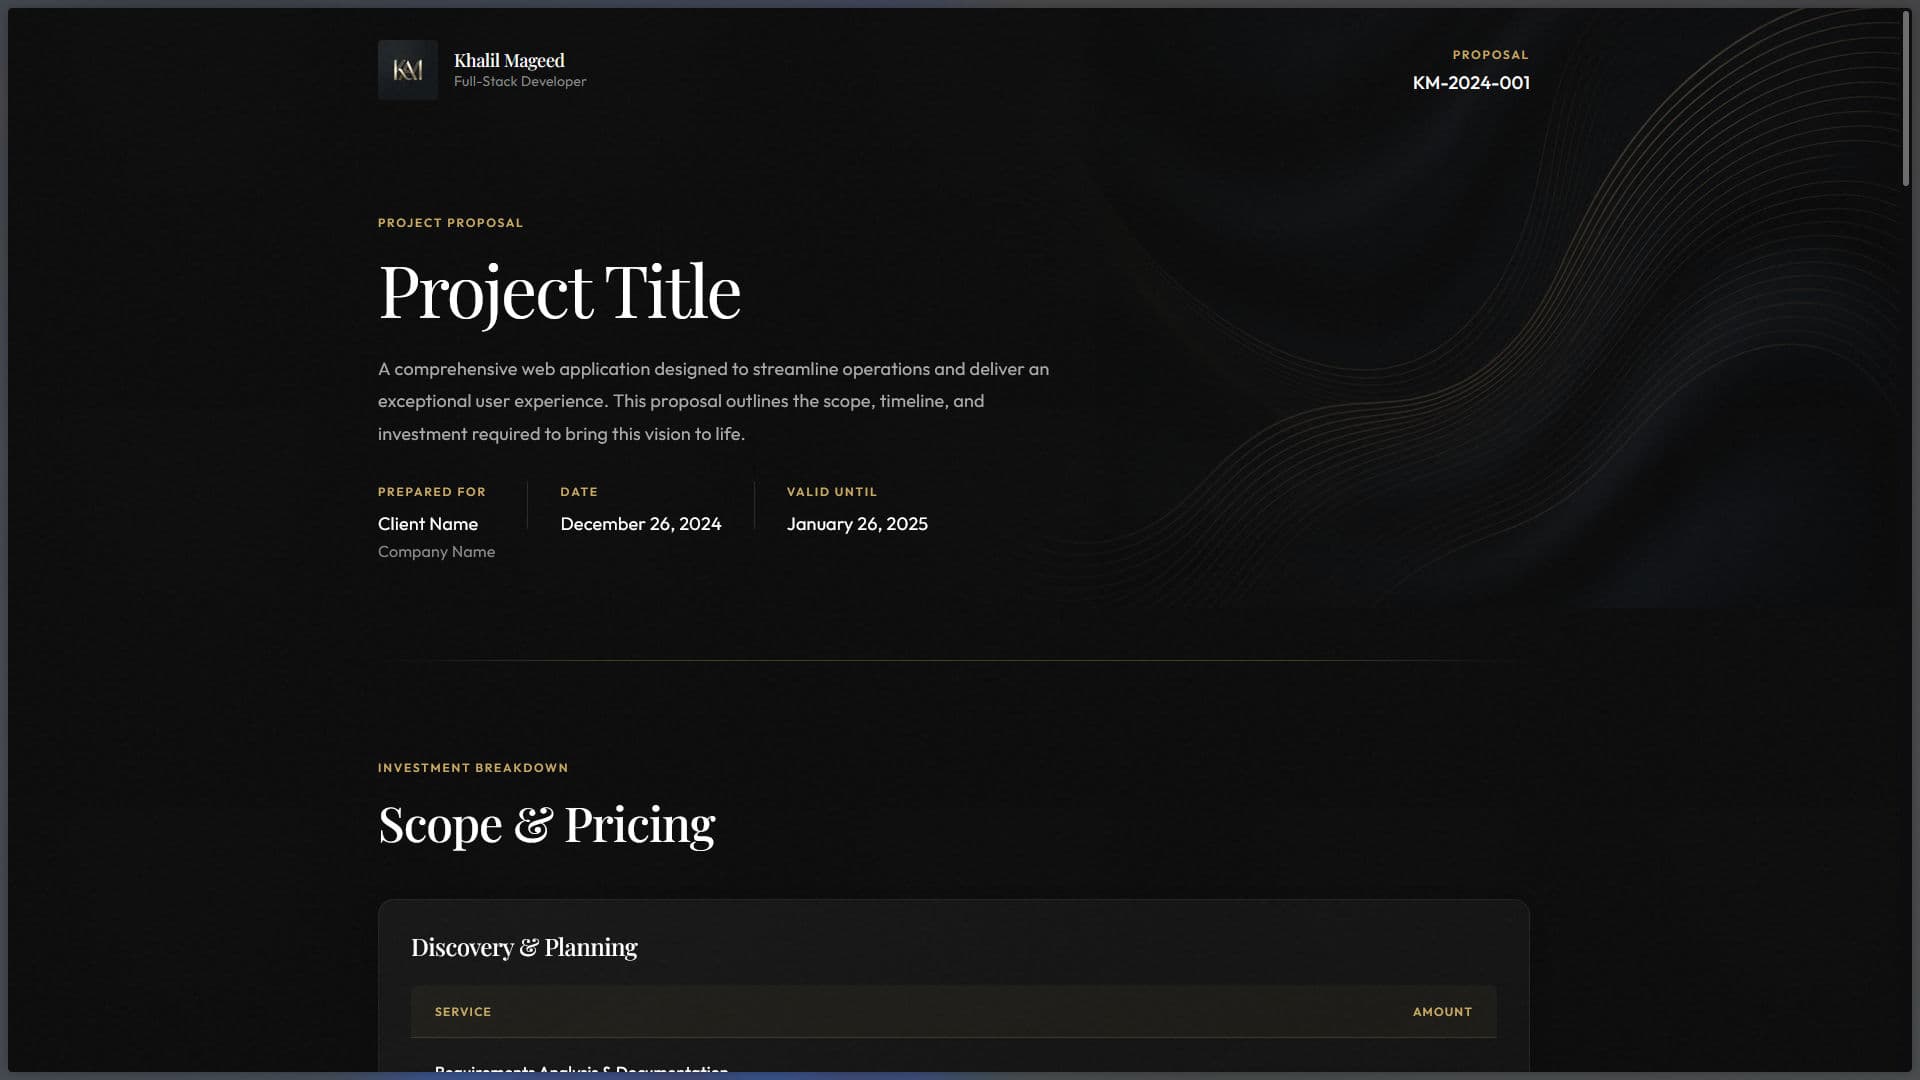Image resolution: width=1920 pixels, height=1080 pixels.
Task: Click the Scope & Pricing heading
Action: [546, 825]
